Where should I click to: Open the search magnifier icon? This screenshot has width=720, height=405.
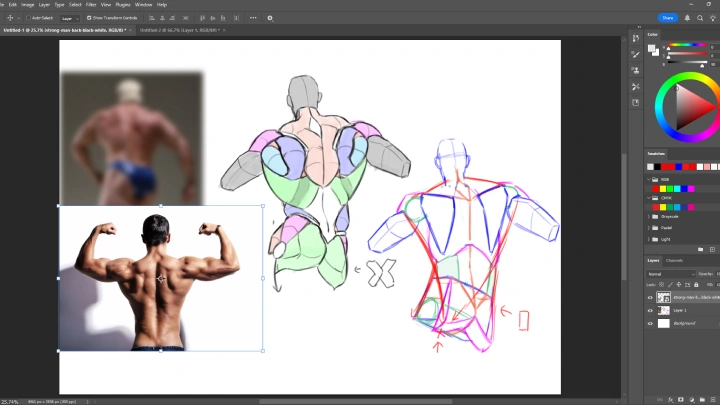click(700, 18)
